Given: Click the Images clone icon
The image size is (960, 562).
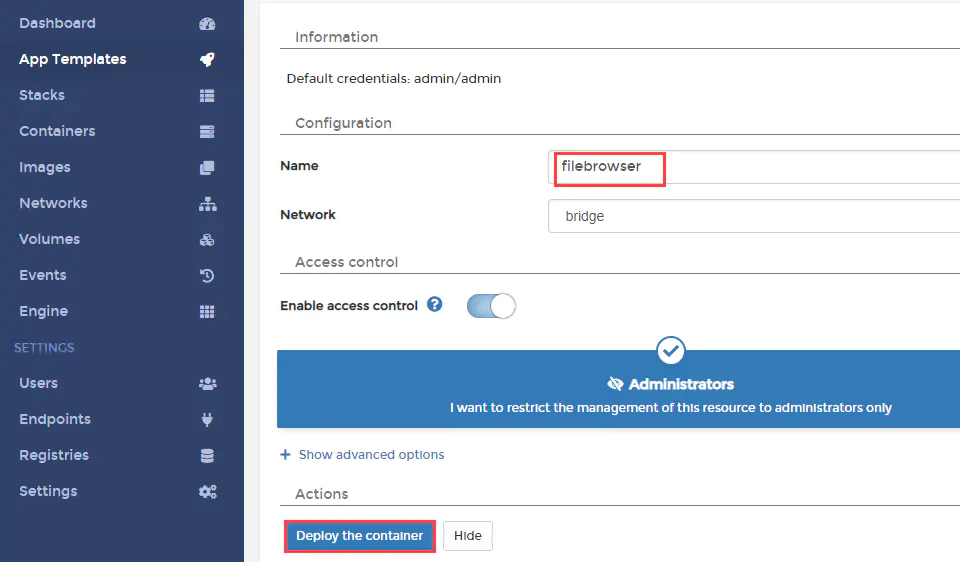Looking at the screenshot, I should (x=207, y=168).
